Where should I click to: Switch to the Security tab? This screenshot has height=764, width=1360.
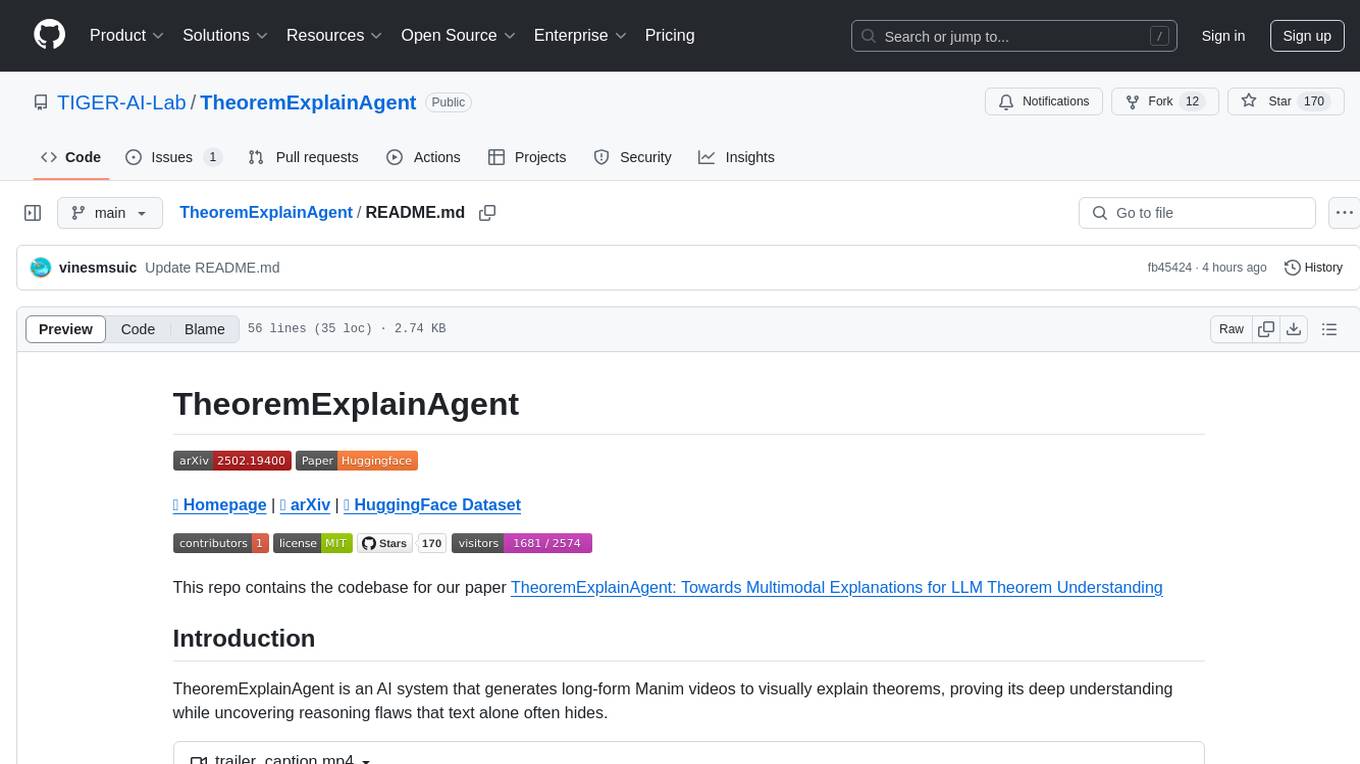click(x=632, y=157)
